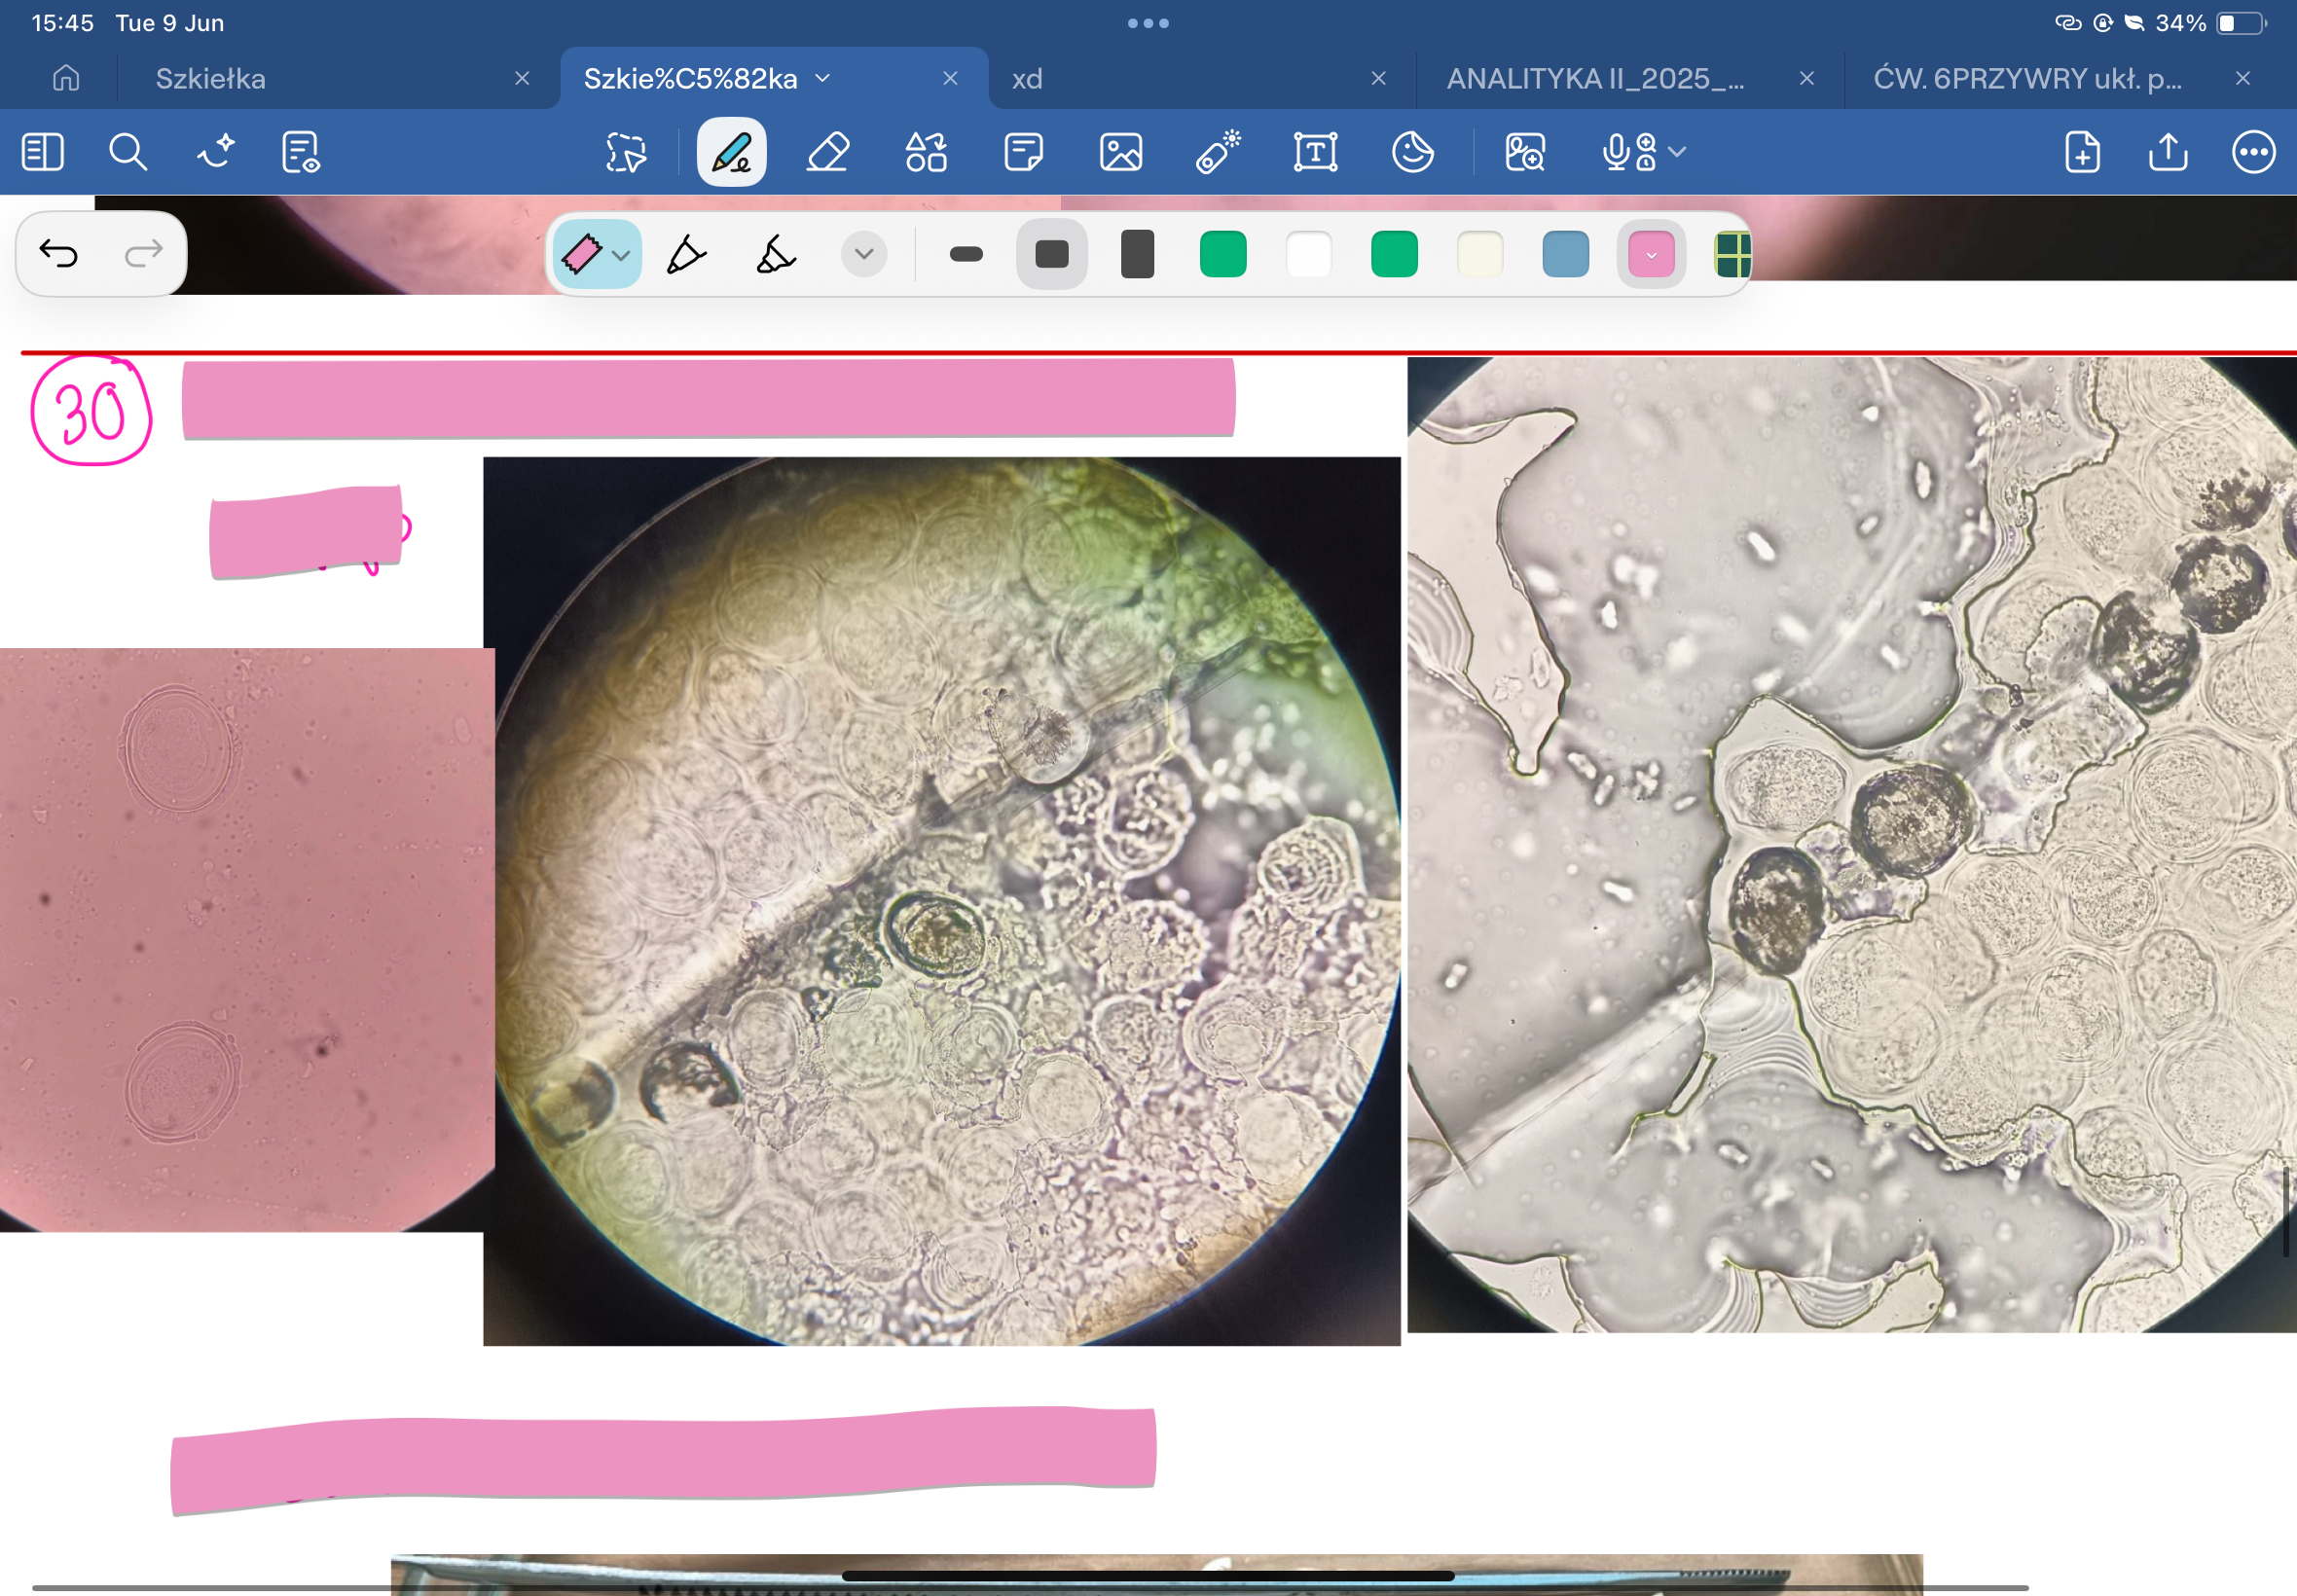2297x1596 pixels.
Task: Expand more pen options chevron
Action: pos(864,254)
